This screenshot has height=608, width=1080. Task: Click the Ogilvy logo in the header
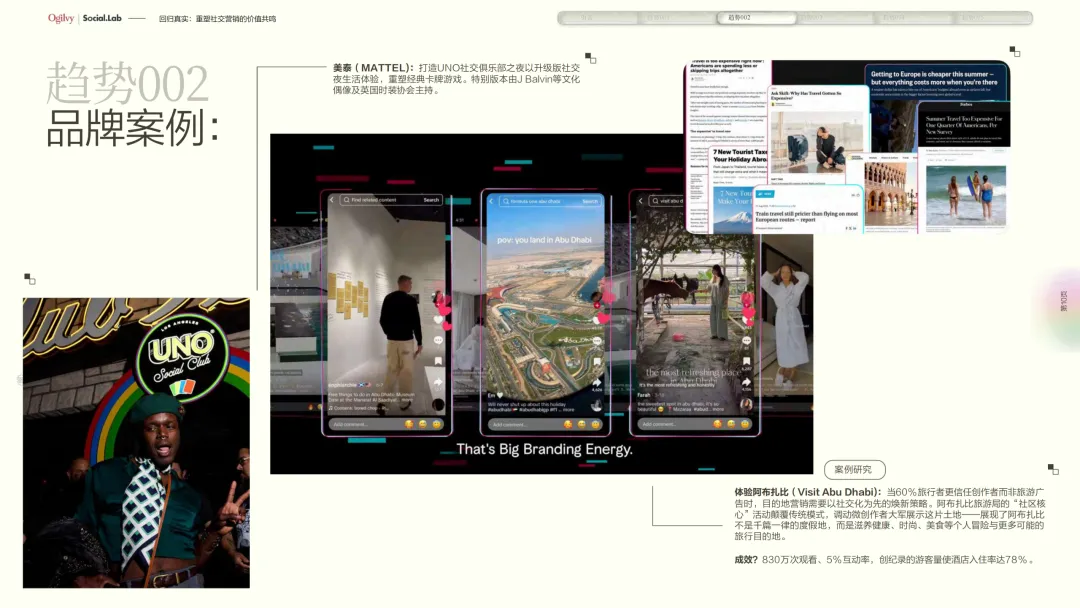[61, 19]
